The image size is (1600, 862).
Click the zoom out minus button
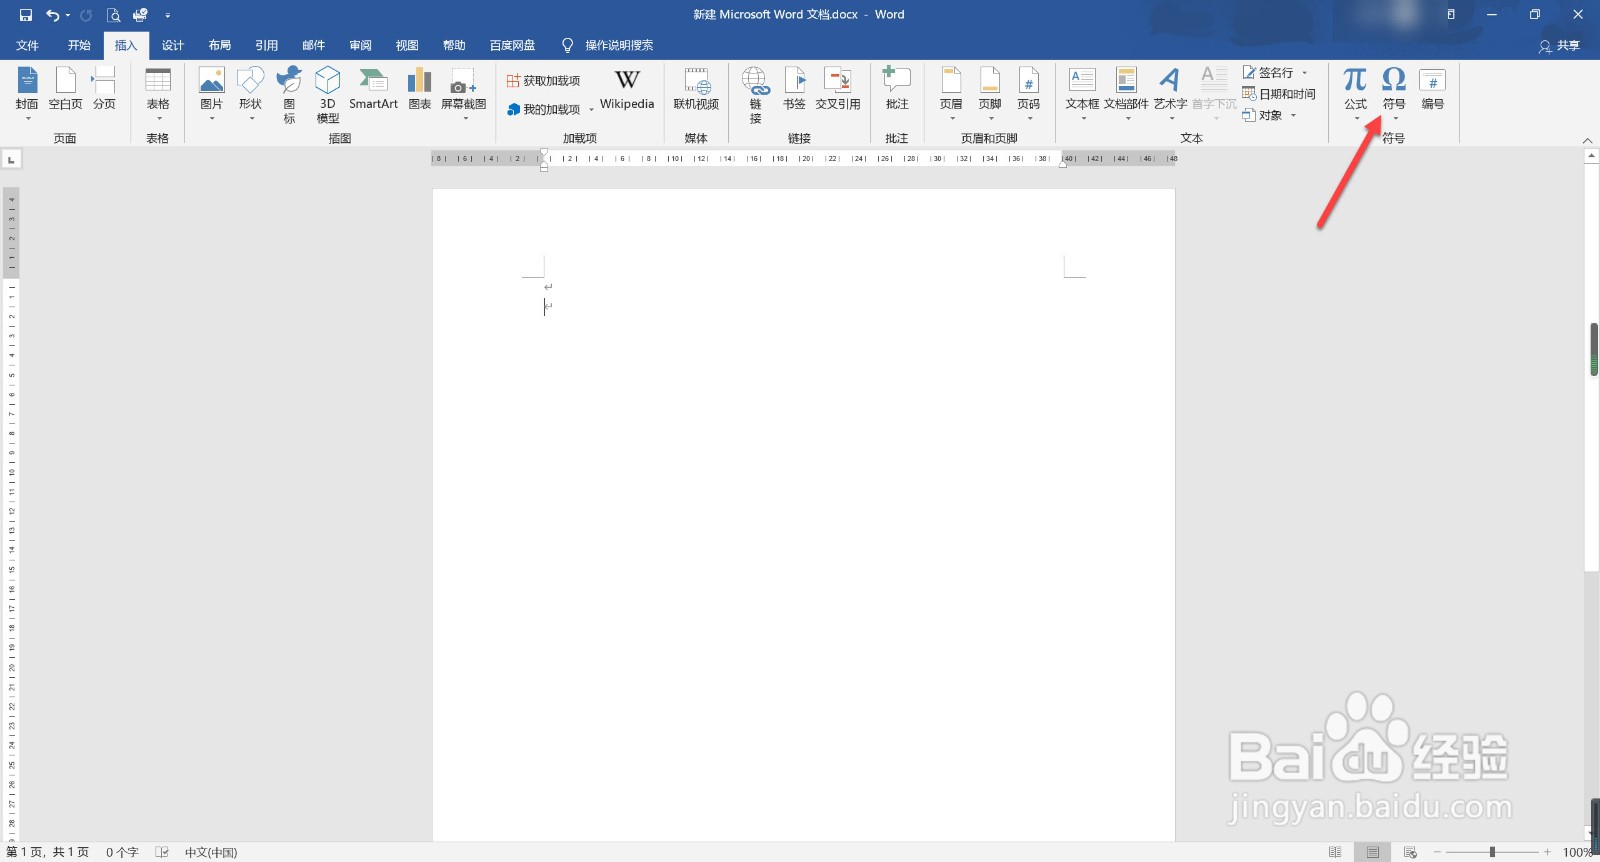click(1437, 852)
